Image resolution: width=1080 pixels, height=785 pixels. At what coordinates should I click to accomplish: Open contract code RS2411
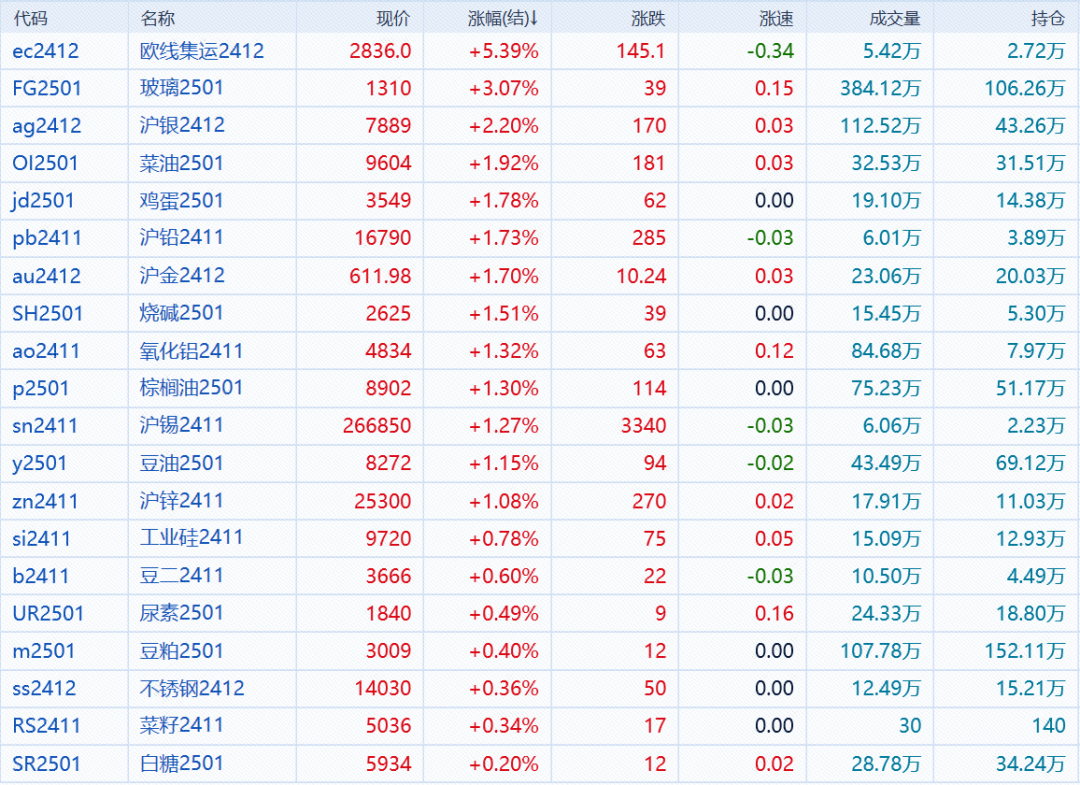[x=47, y=725]
